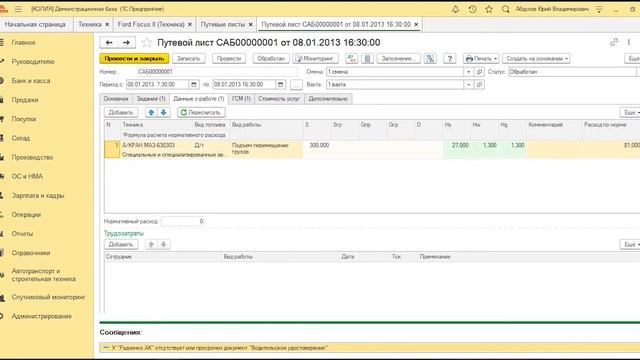The image size is (640, 360).
Task: Open Мониторинг button
Action: tap(315, 58)
